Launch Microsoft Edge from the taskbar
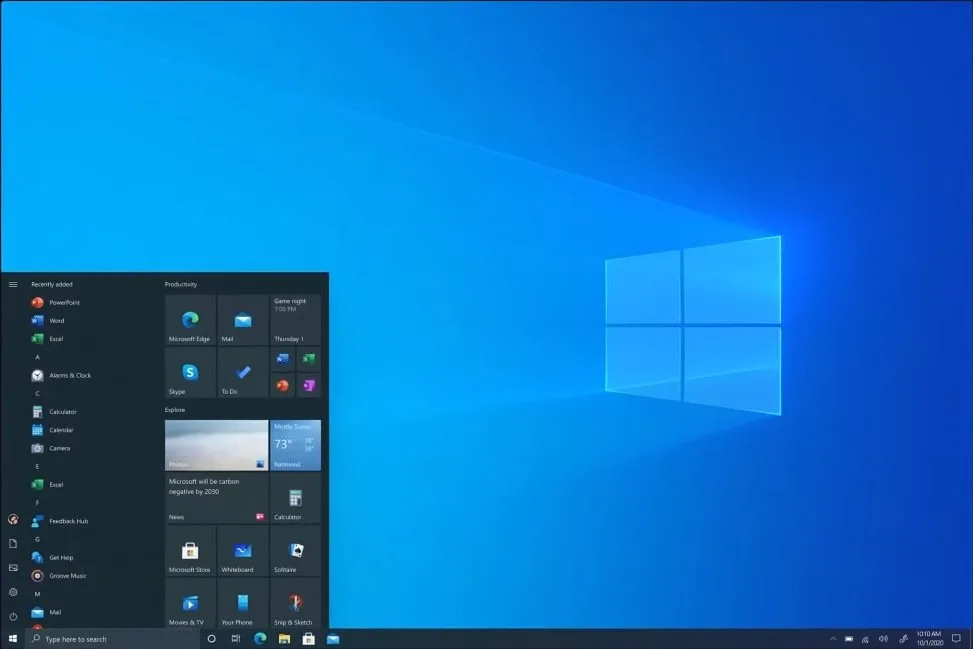The width and height of the screenshot is (973, 649). [260, 639]
